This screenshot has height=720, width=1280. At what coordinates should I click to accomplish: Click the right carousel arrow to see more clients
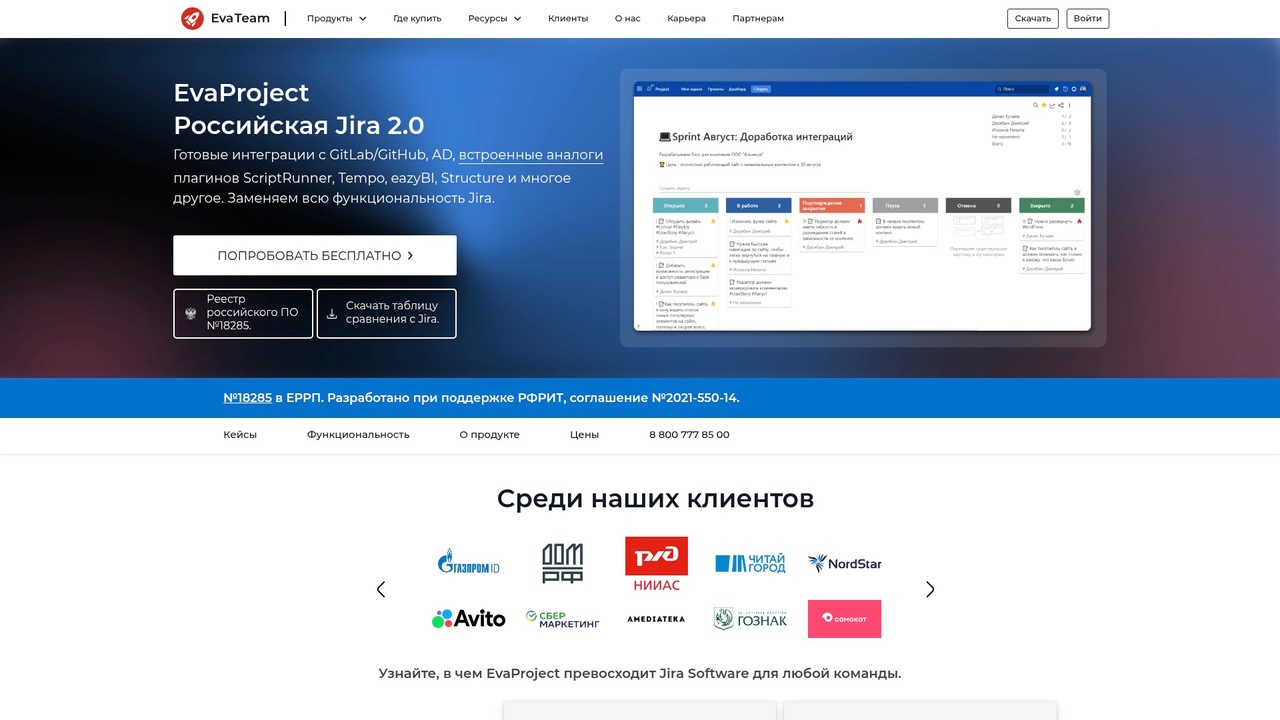pyautogui.click(x=929, y=589)
